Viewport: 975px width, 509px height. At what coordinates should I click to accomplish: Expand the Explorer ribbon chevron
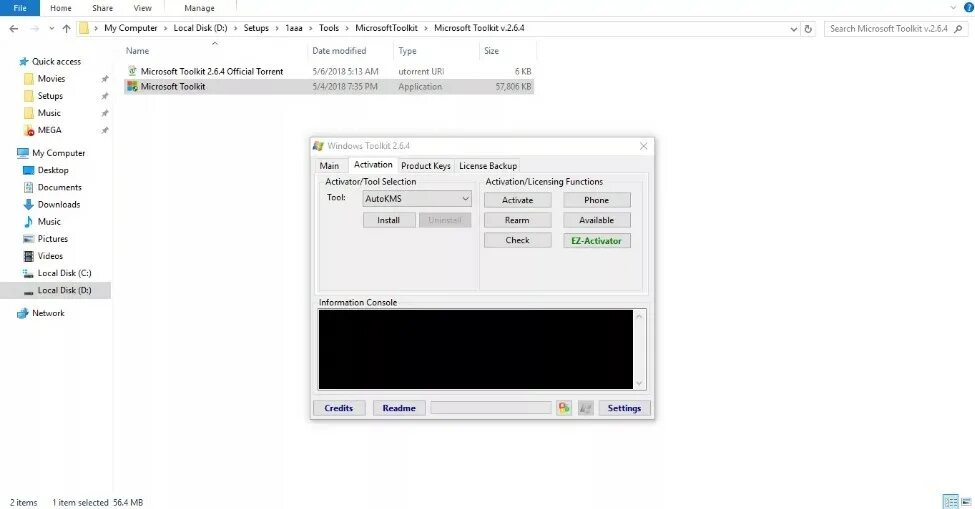click(x=953, y=7)
